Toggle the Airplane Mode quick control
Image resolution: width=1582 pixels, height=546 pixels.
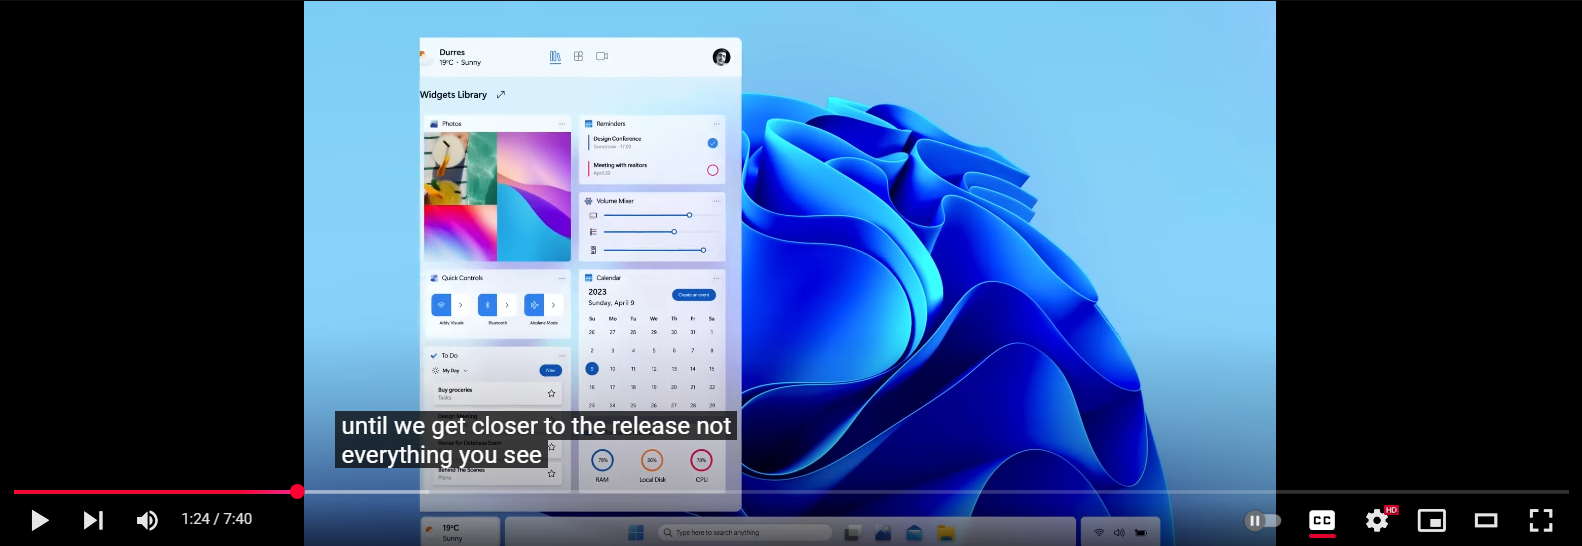(x=534, y=305)
